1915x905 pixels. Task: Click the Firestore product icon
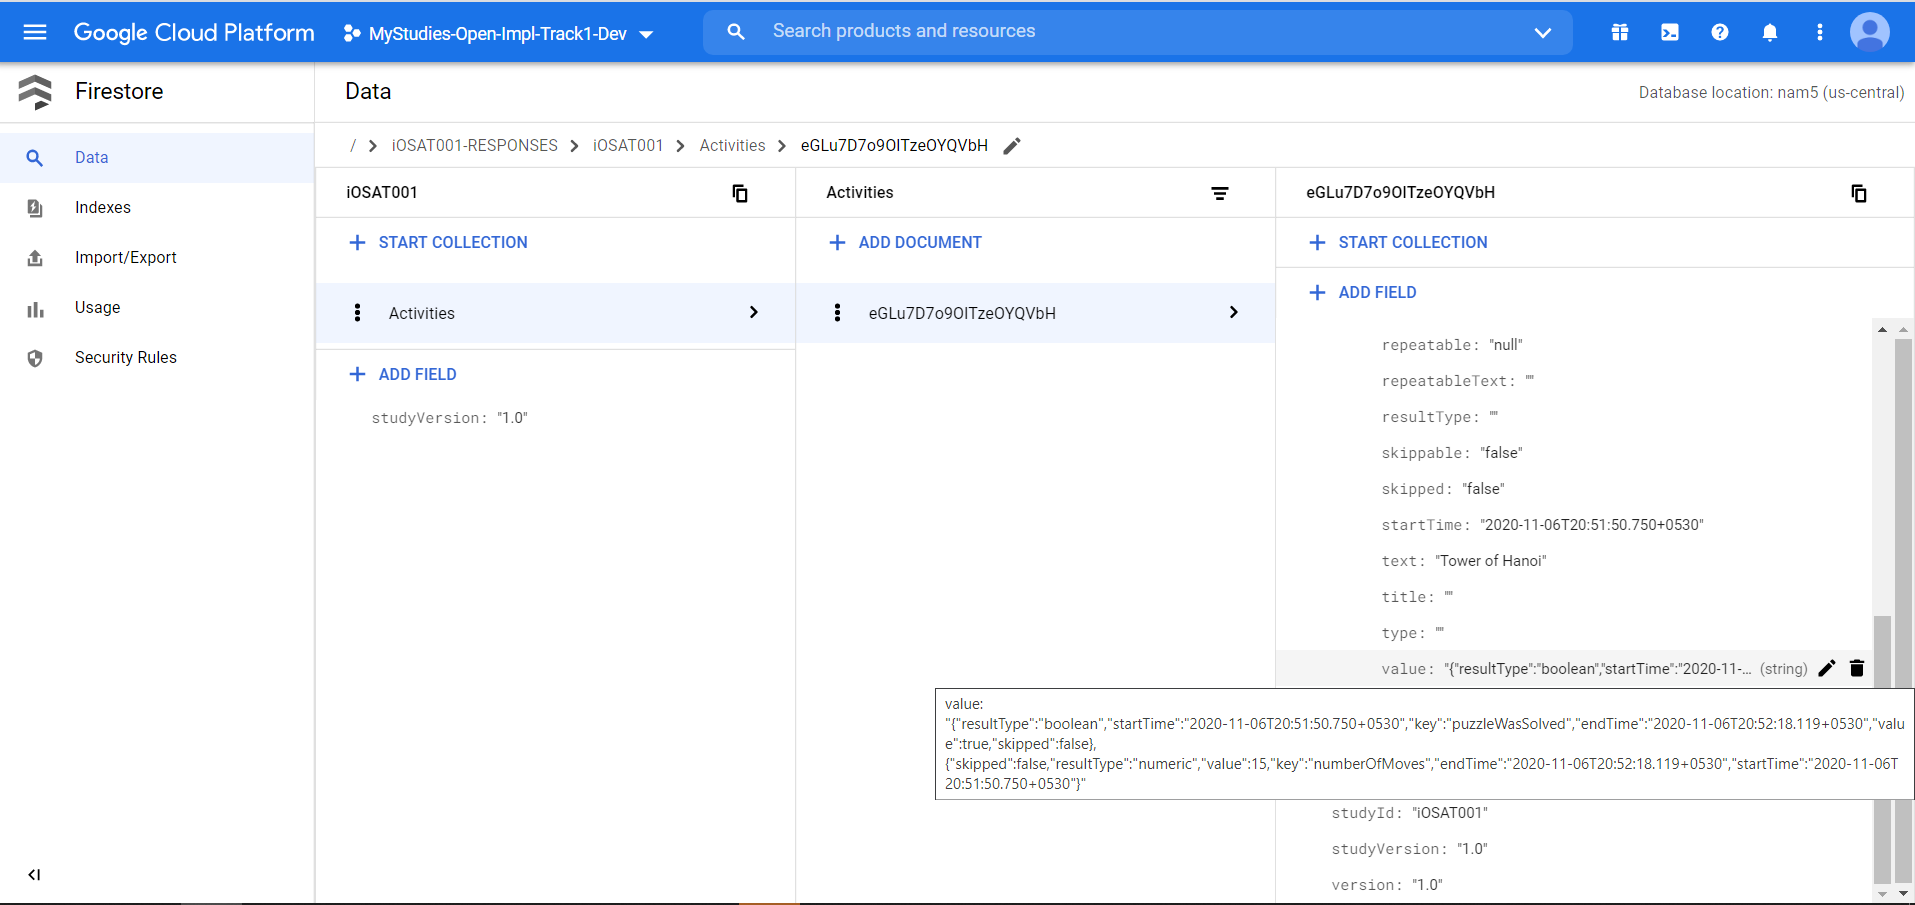[x=35, y=92]
